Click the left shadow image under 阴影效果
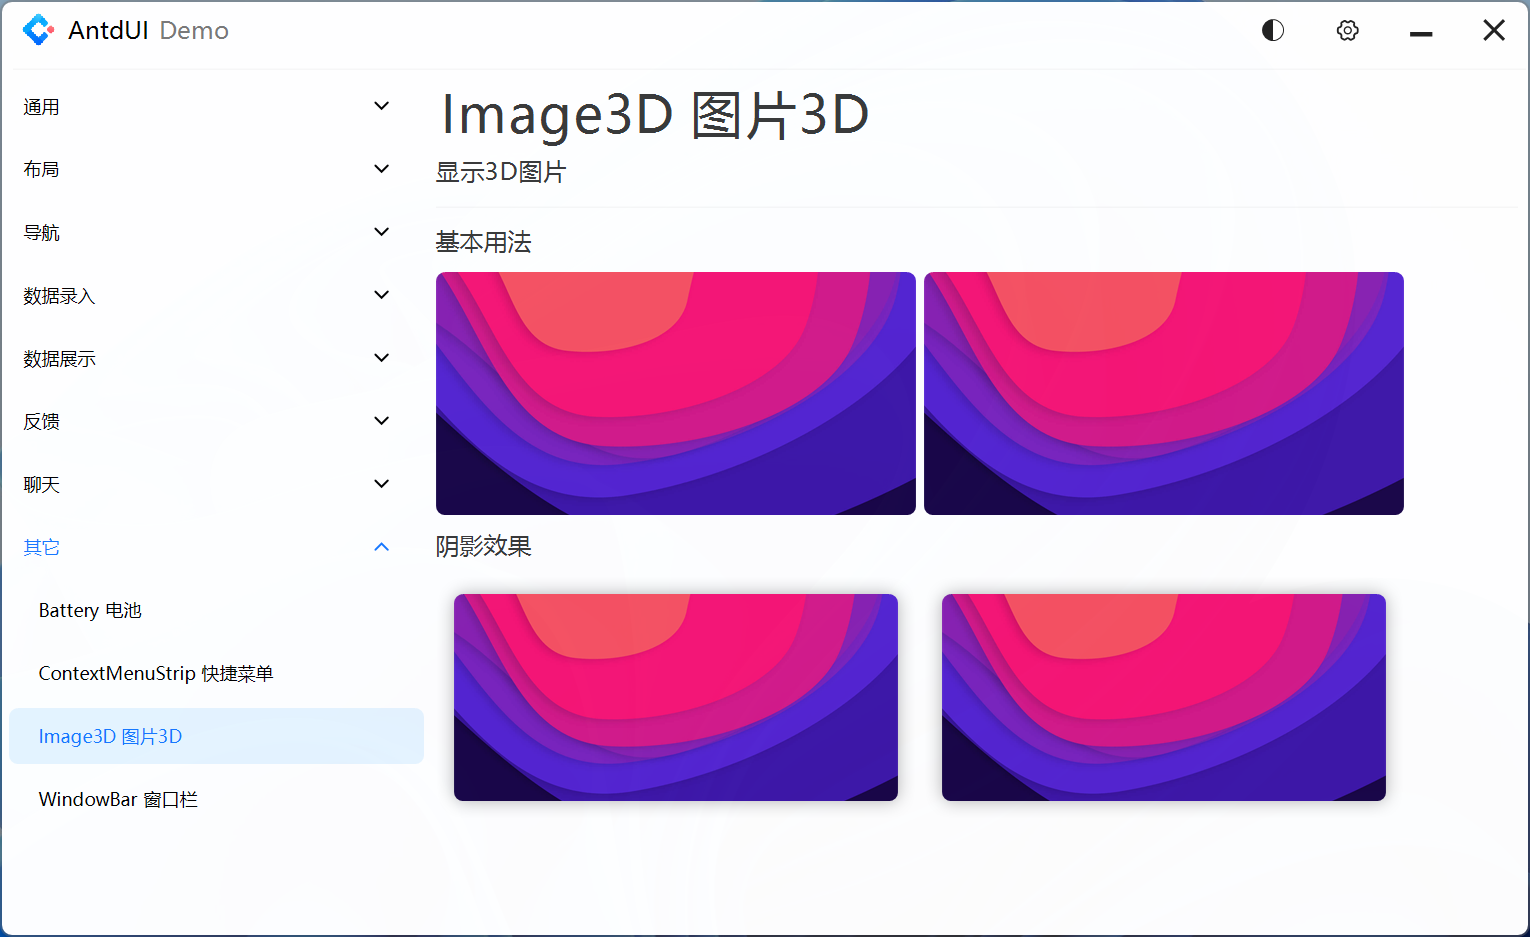The height and width of the screenshot is (937, 1530). click(x=675, y=697)
